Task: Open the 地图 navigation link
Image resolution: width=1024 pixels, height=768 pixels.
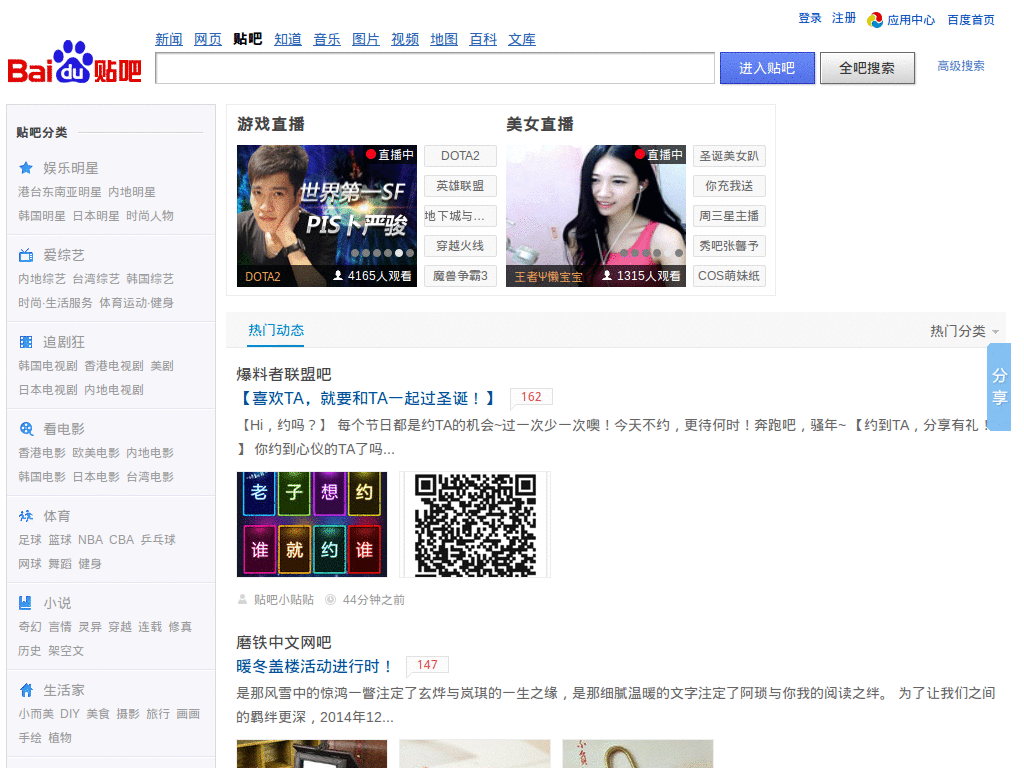Action: tap(444, 39)
